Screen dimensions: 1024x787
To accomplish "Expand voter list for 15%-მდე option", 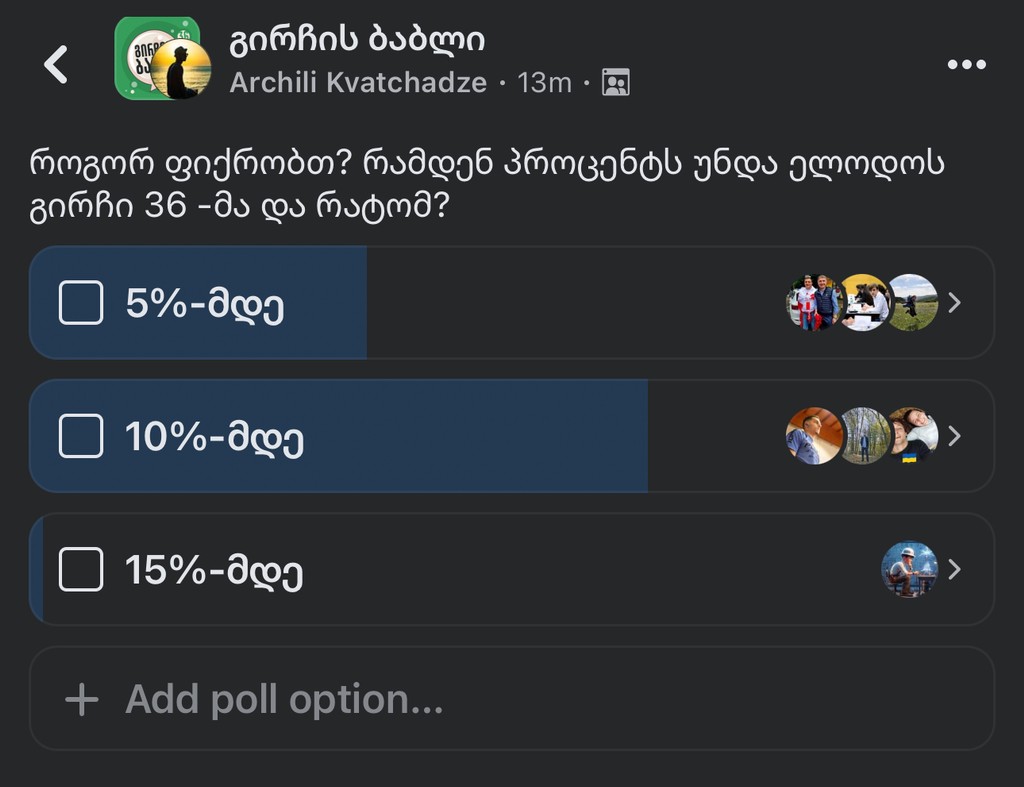I will pos(955,570).
